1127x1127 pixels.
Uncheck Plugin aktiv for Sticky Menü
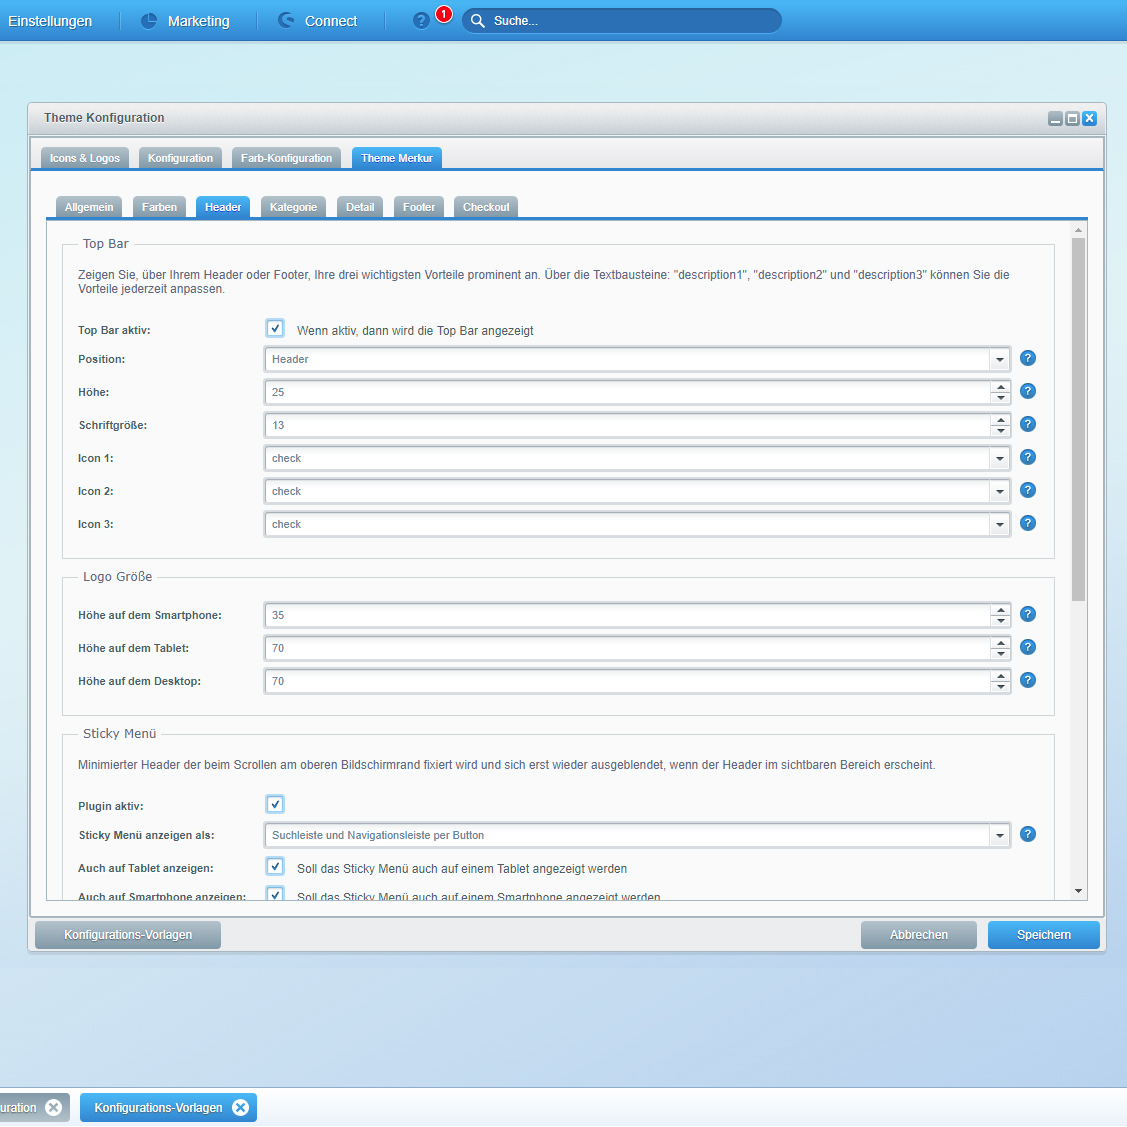(275, 804)
